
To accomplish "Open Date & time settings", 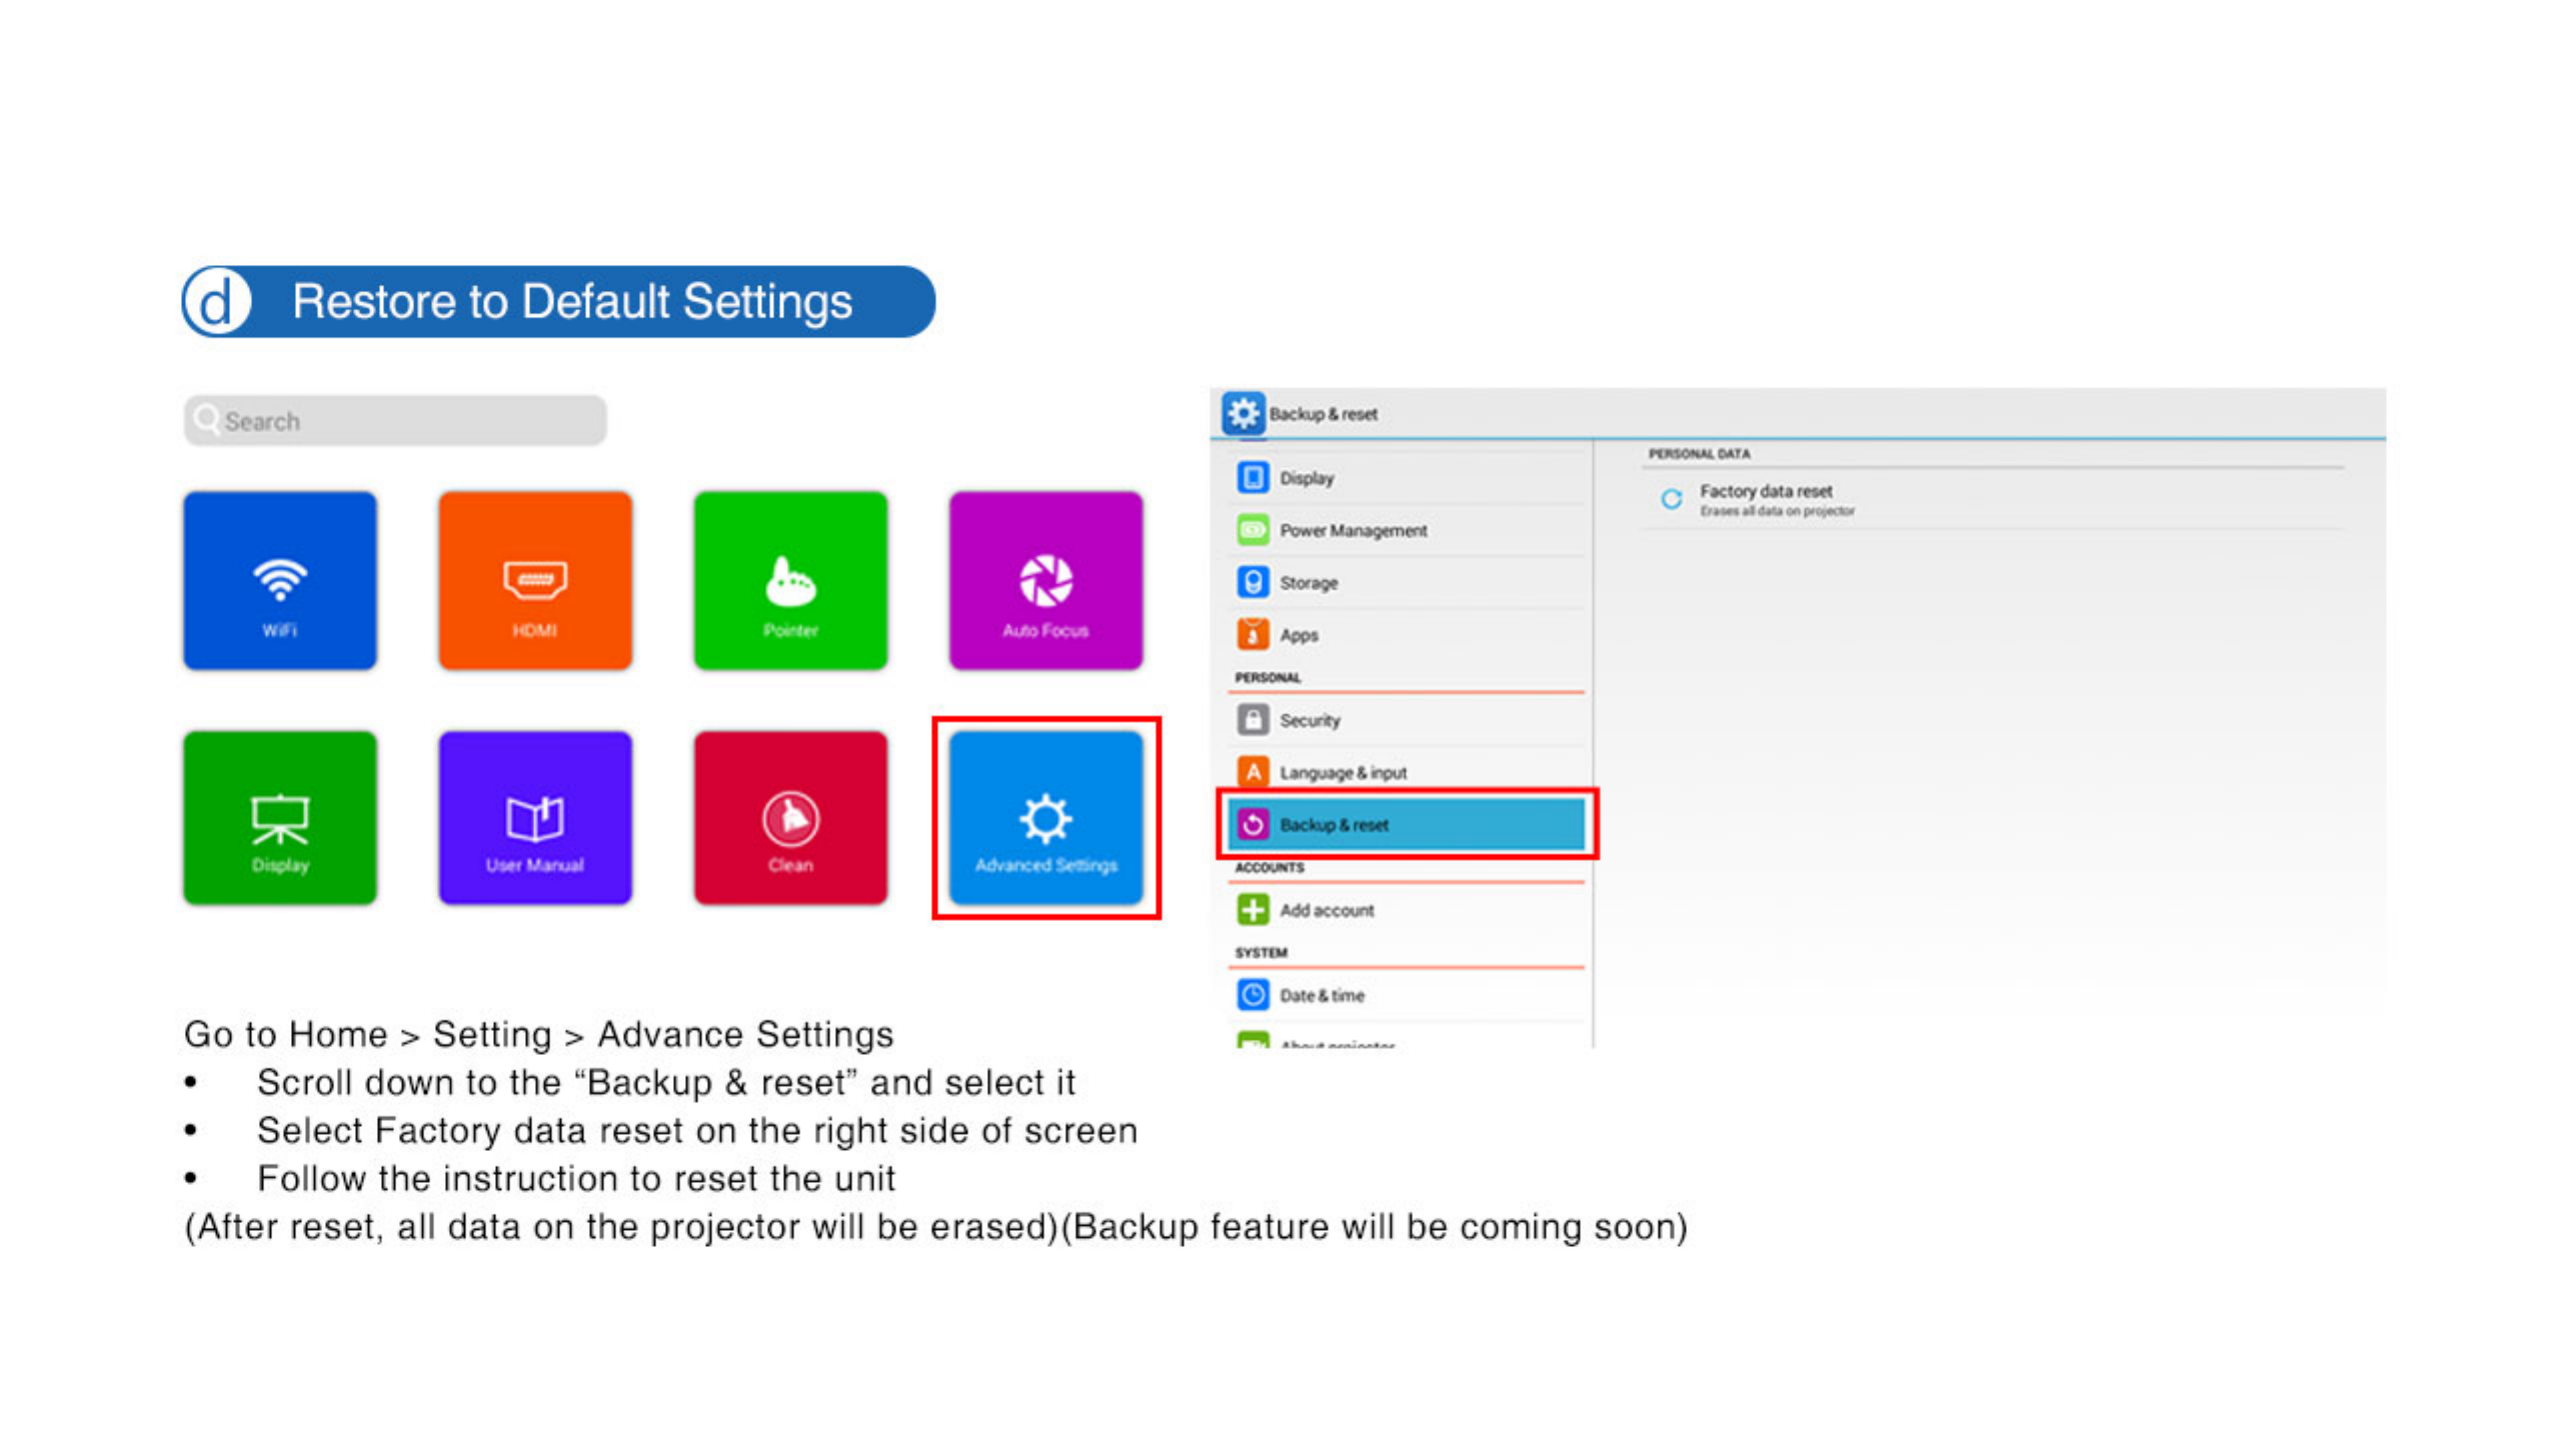I will (1321, 995).
